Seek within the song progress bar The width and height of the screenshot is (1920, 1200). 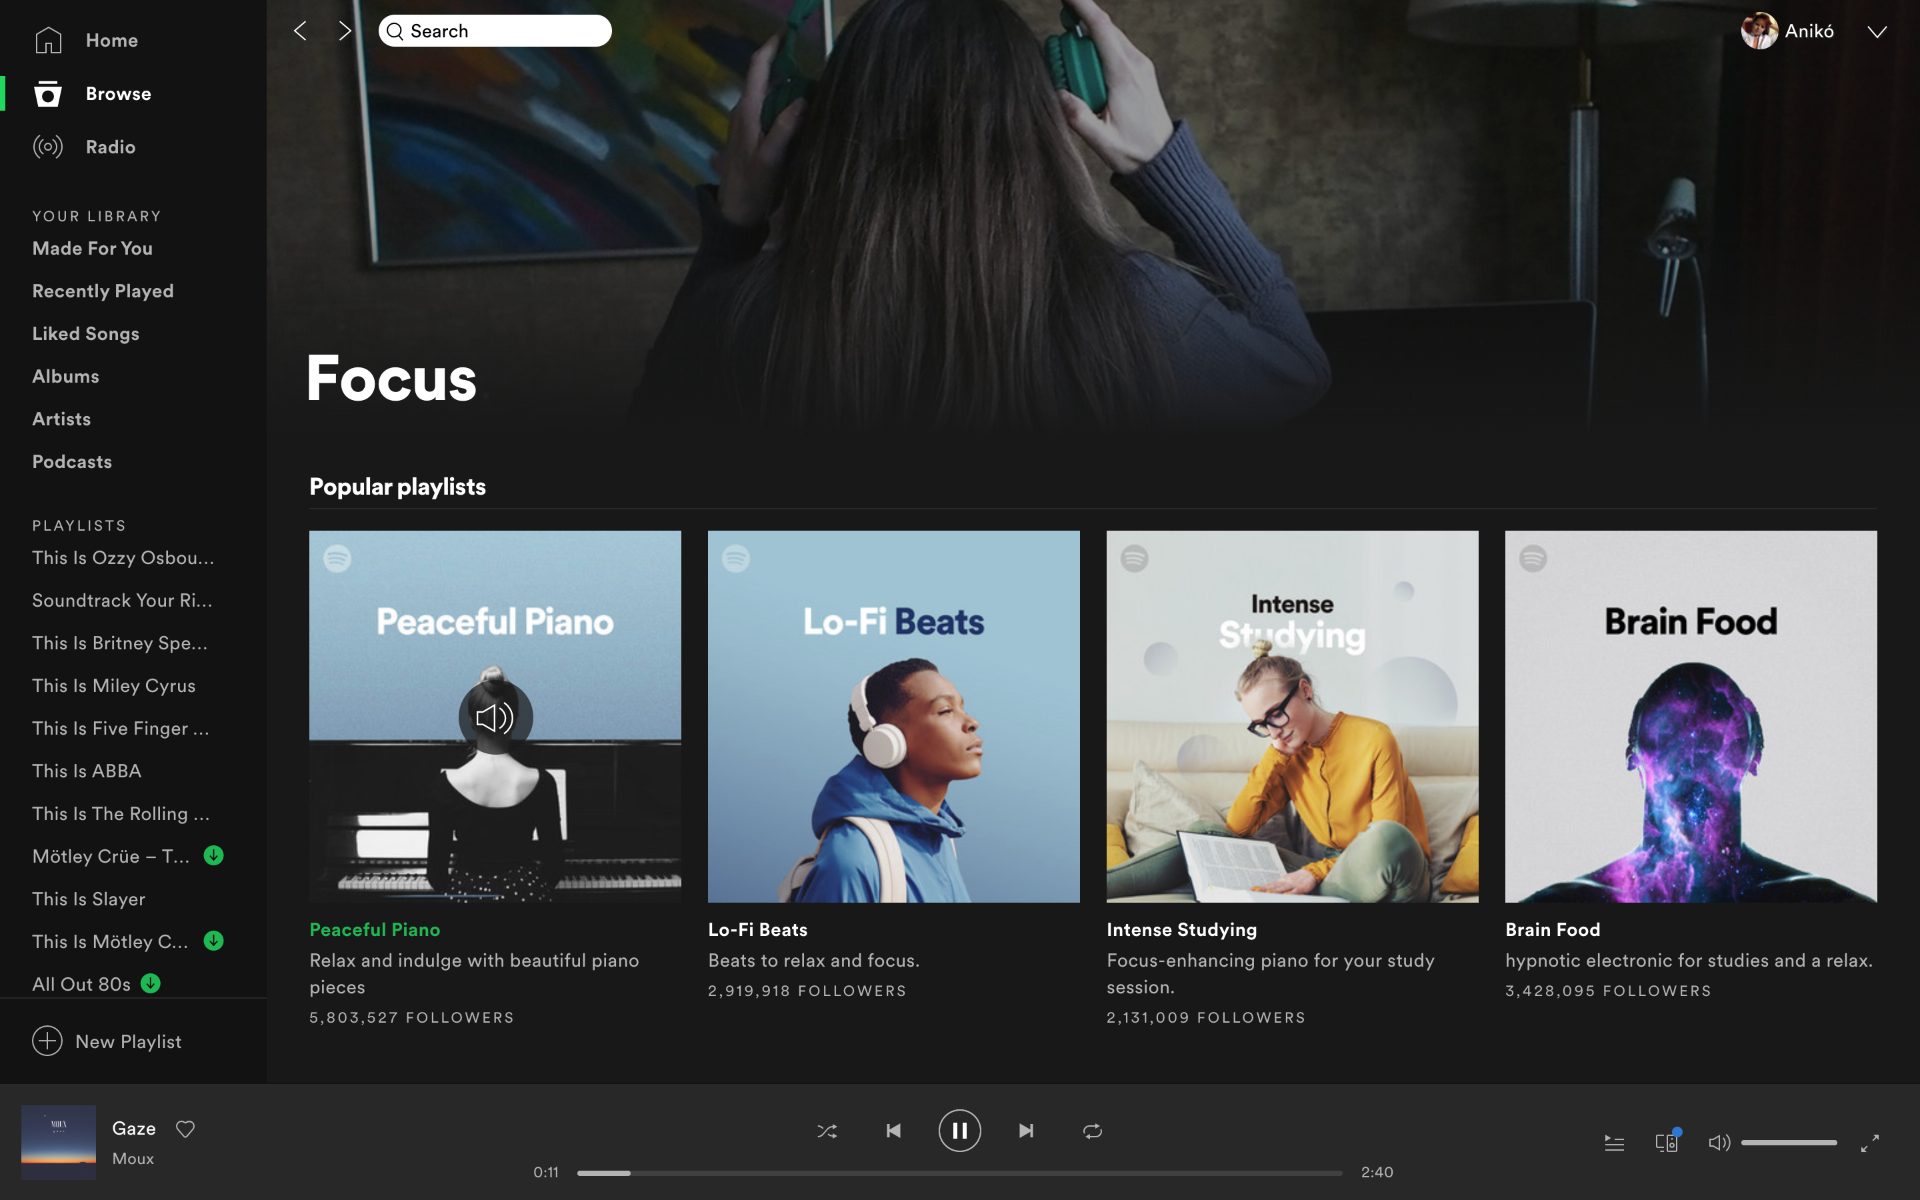(x=959, y=1173)
